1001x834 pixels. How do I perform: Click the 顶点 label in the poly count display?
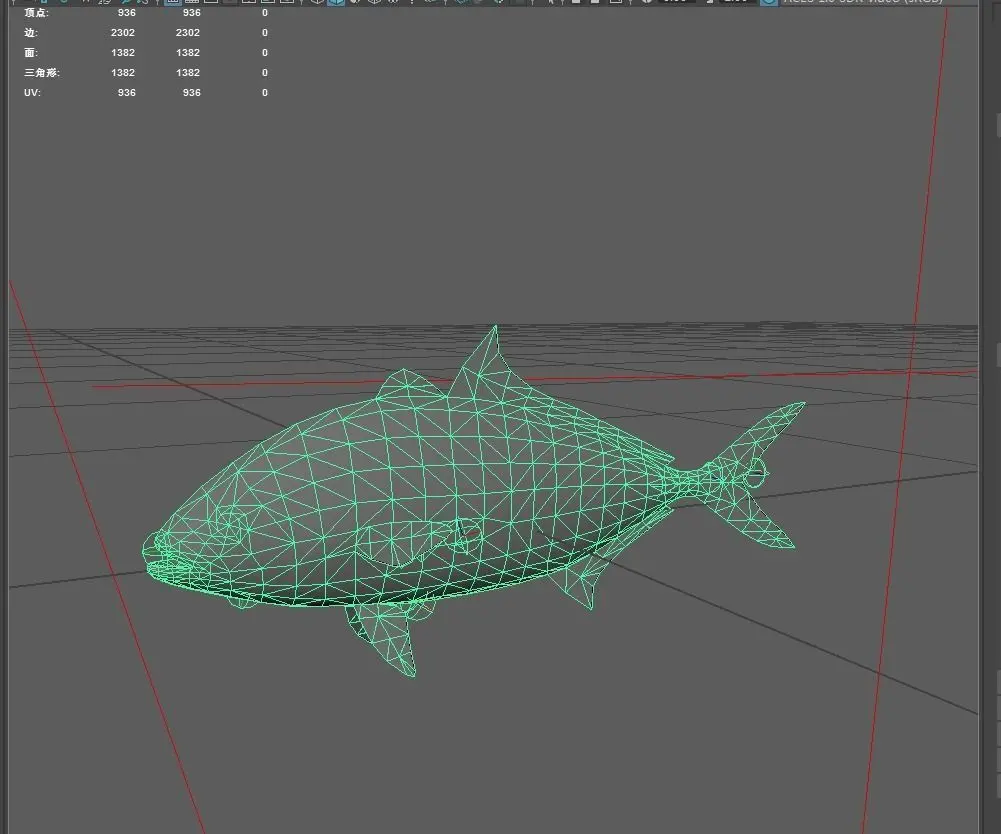pyautogui.click(x=36, y=13)
